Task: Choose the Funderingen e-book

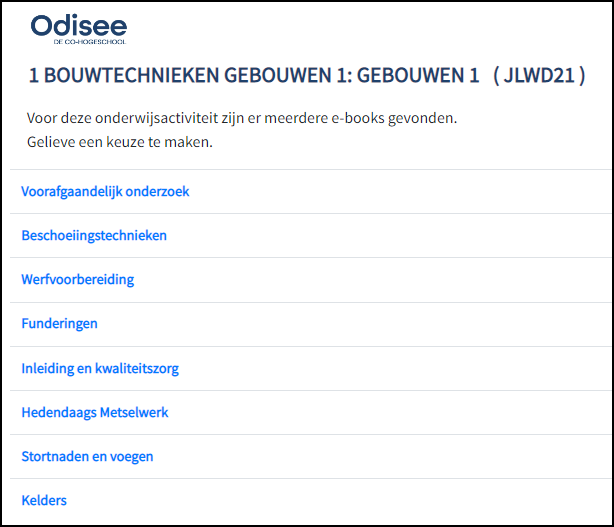Action: click(x=59, y=324)
